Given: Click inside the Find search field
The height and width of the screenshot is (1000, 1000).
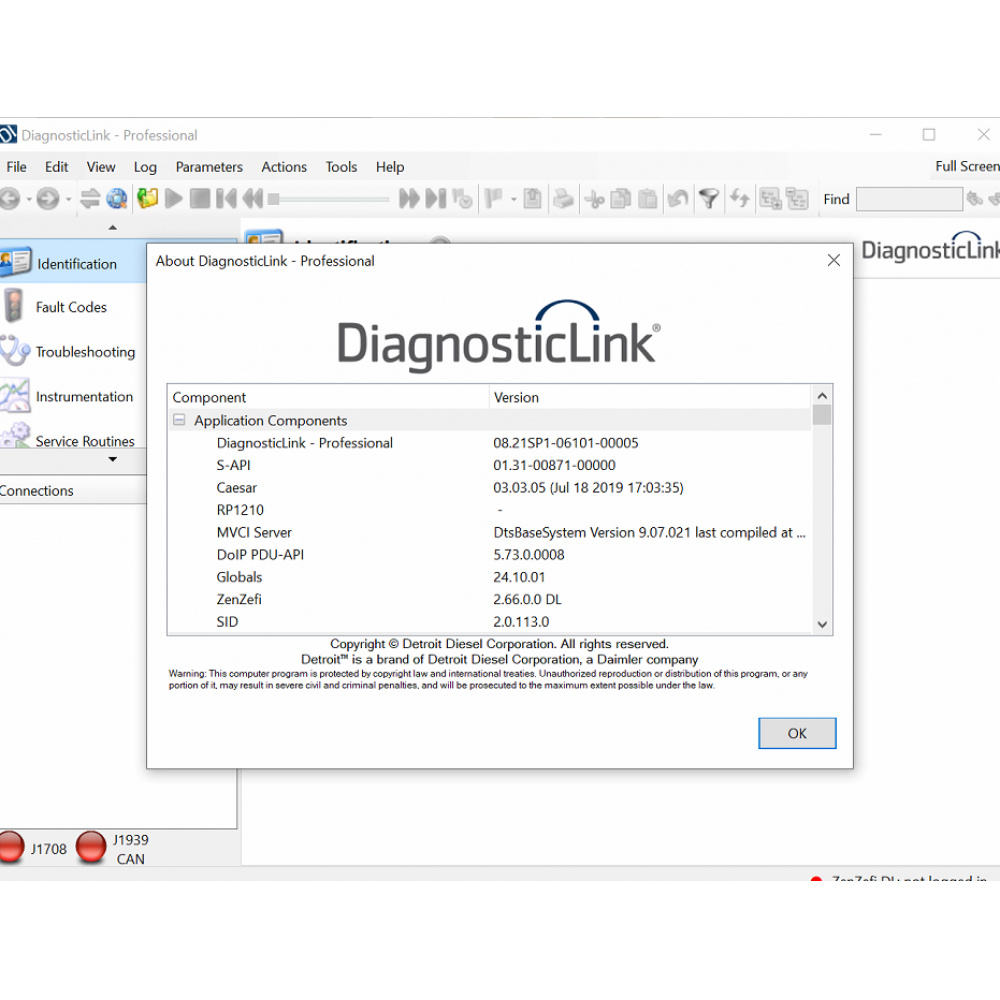Looking at the screenshot, I should 909,199.
